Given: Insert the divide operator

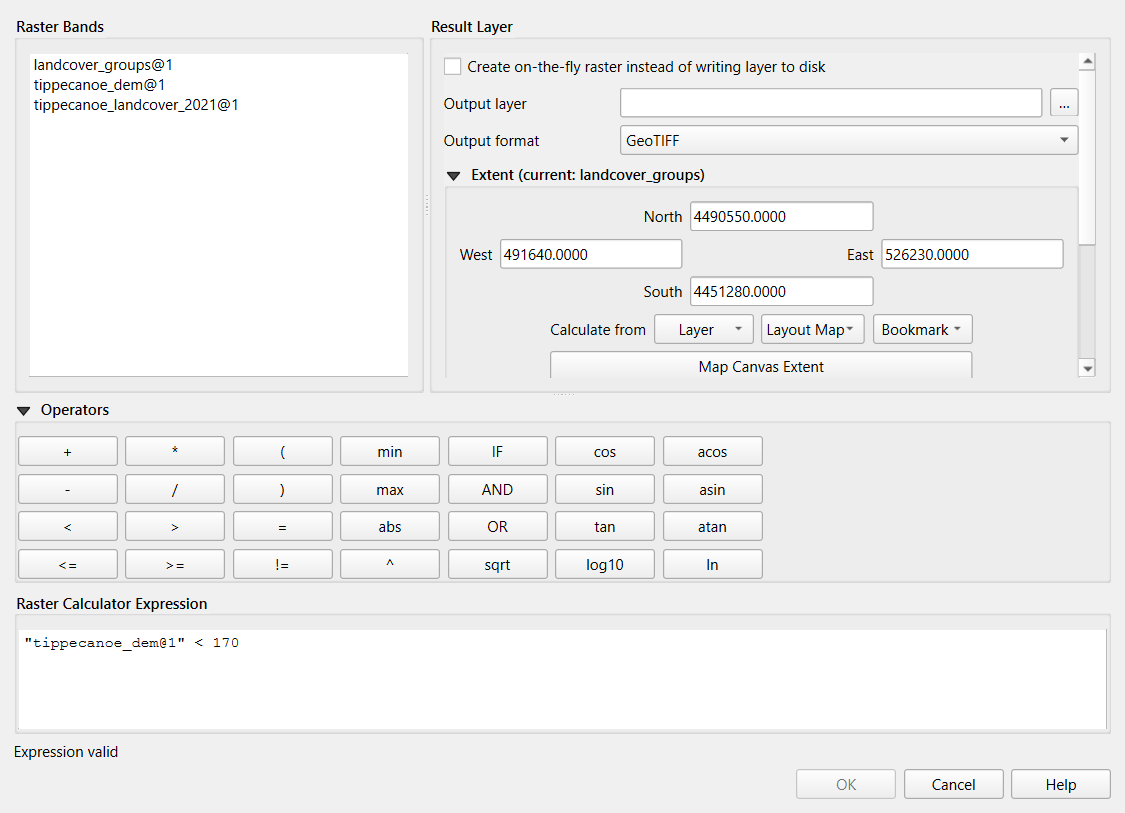Looking at the screenshot, I should tap(175, 489).
